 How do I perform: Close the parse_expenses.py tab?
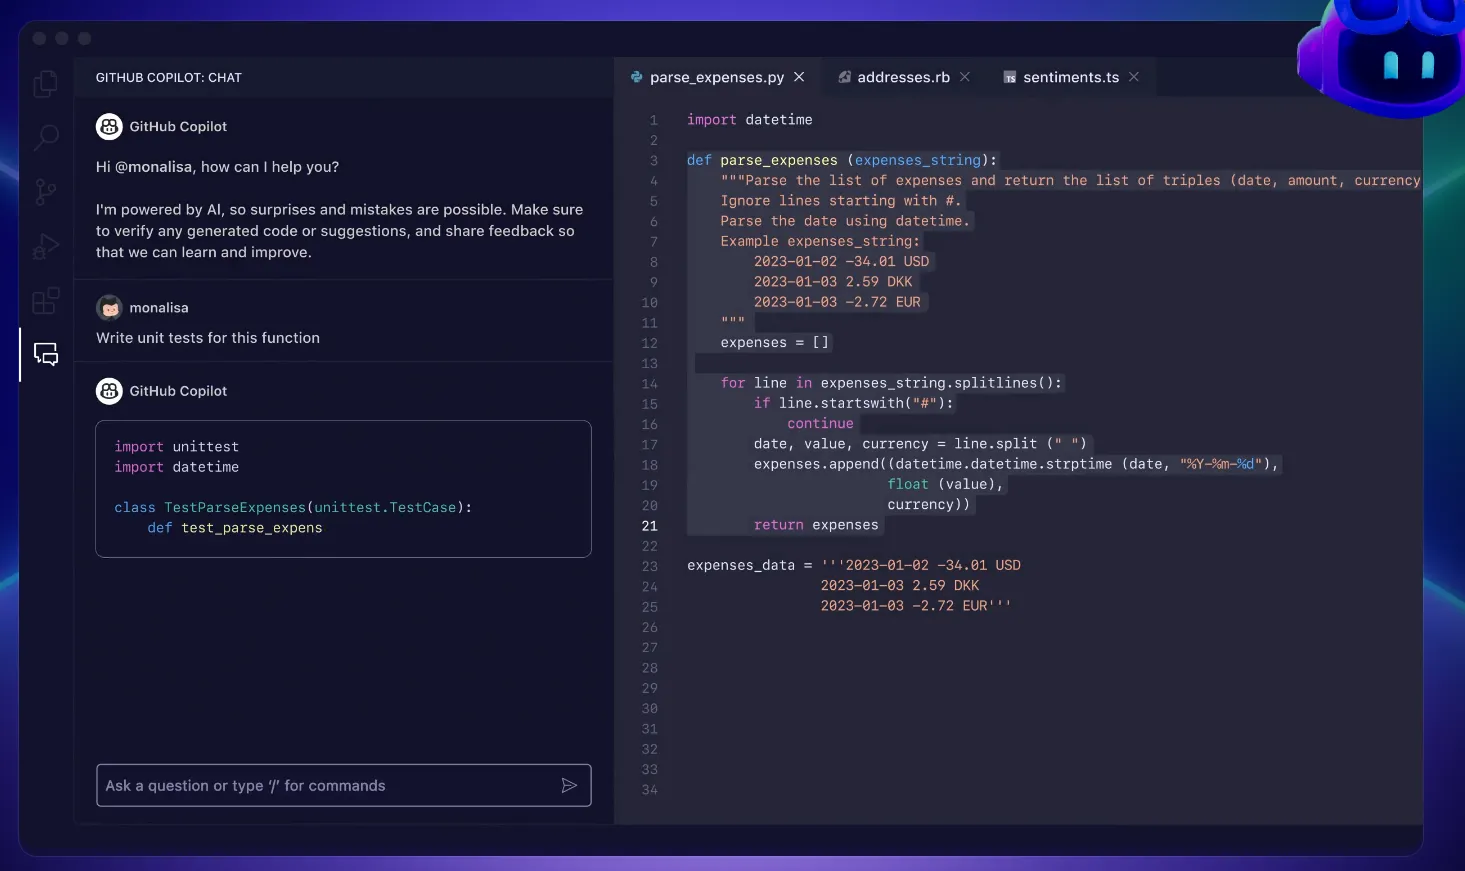(799, 77)
